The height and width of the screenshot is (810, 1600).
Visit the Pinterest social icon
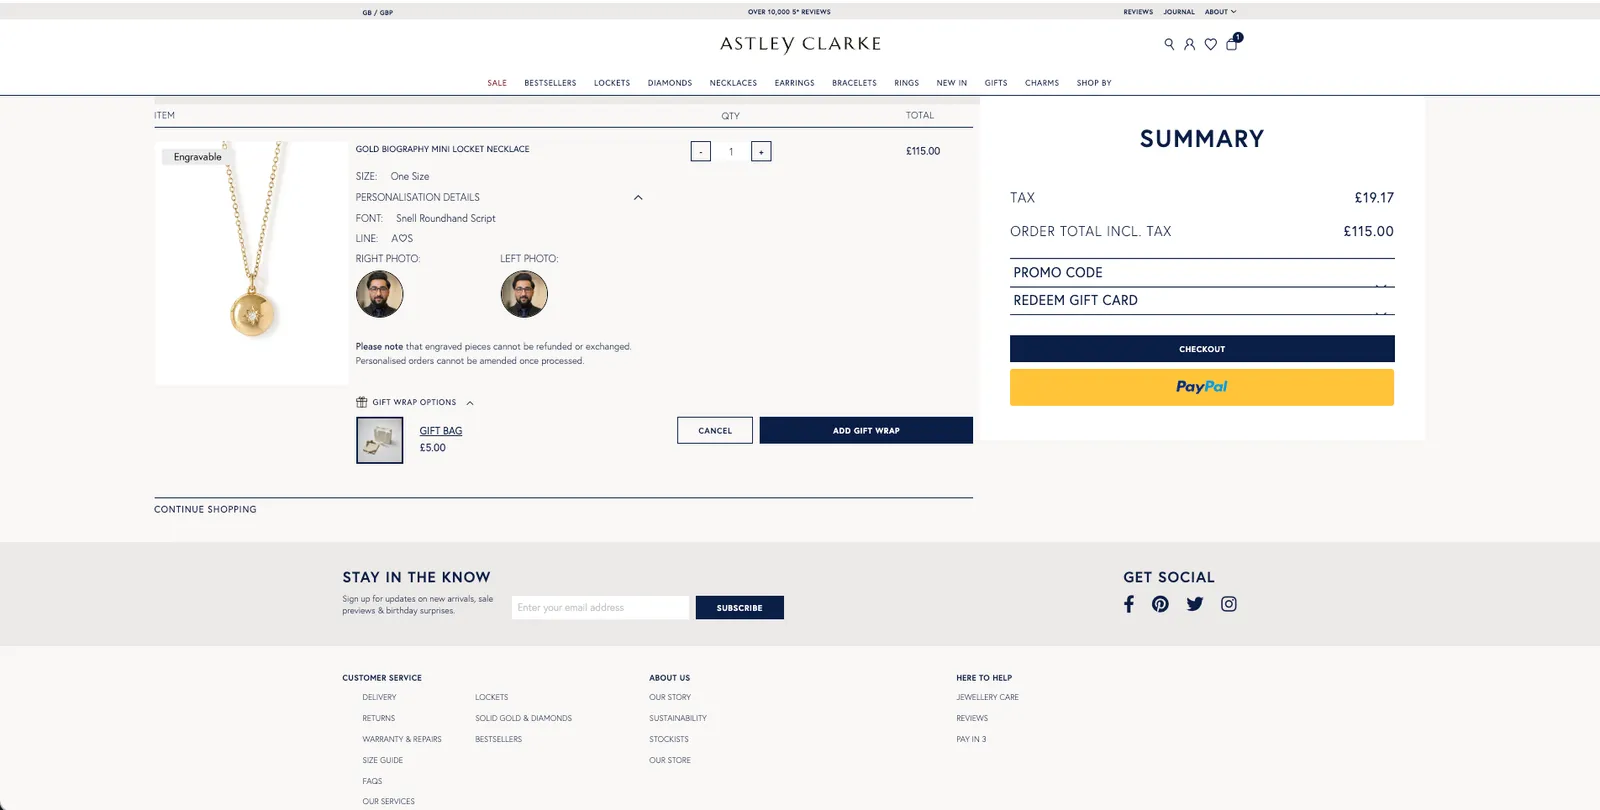[x=1160, y=604]
